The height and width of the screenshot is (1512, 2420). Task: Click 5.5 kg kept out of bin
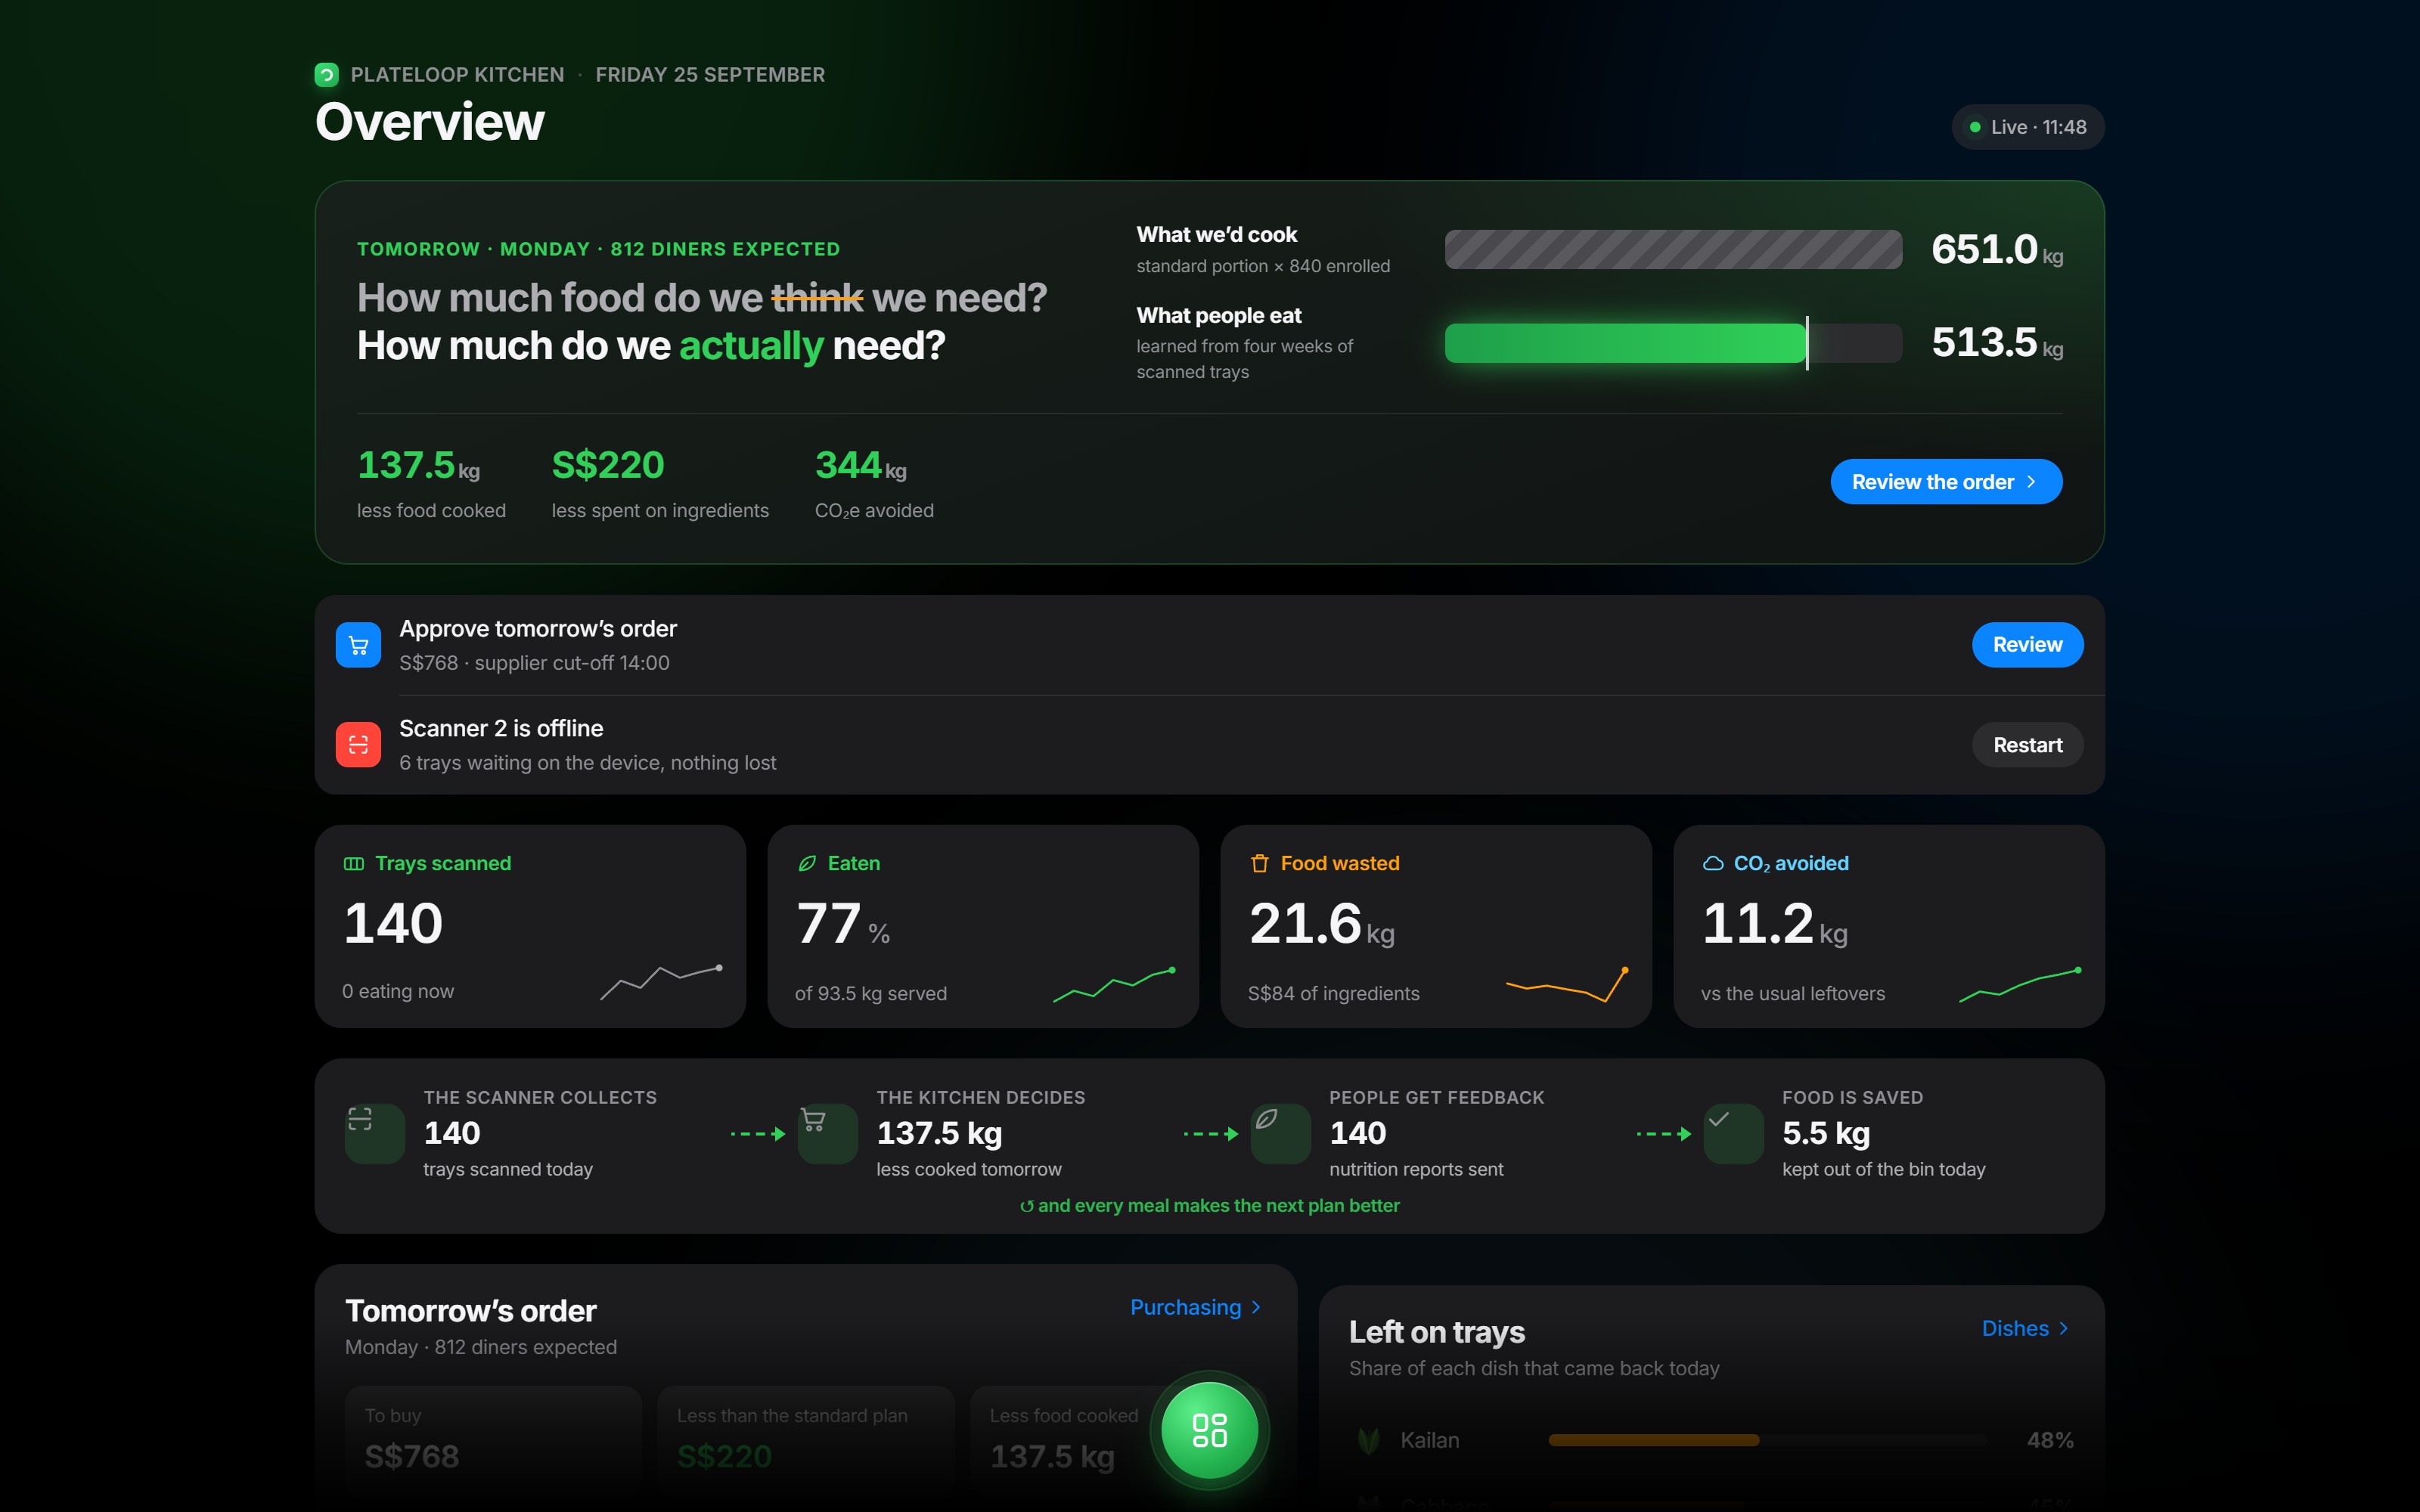[x=1884, y=1133]
